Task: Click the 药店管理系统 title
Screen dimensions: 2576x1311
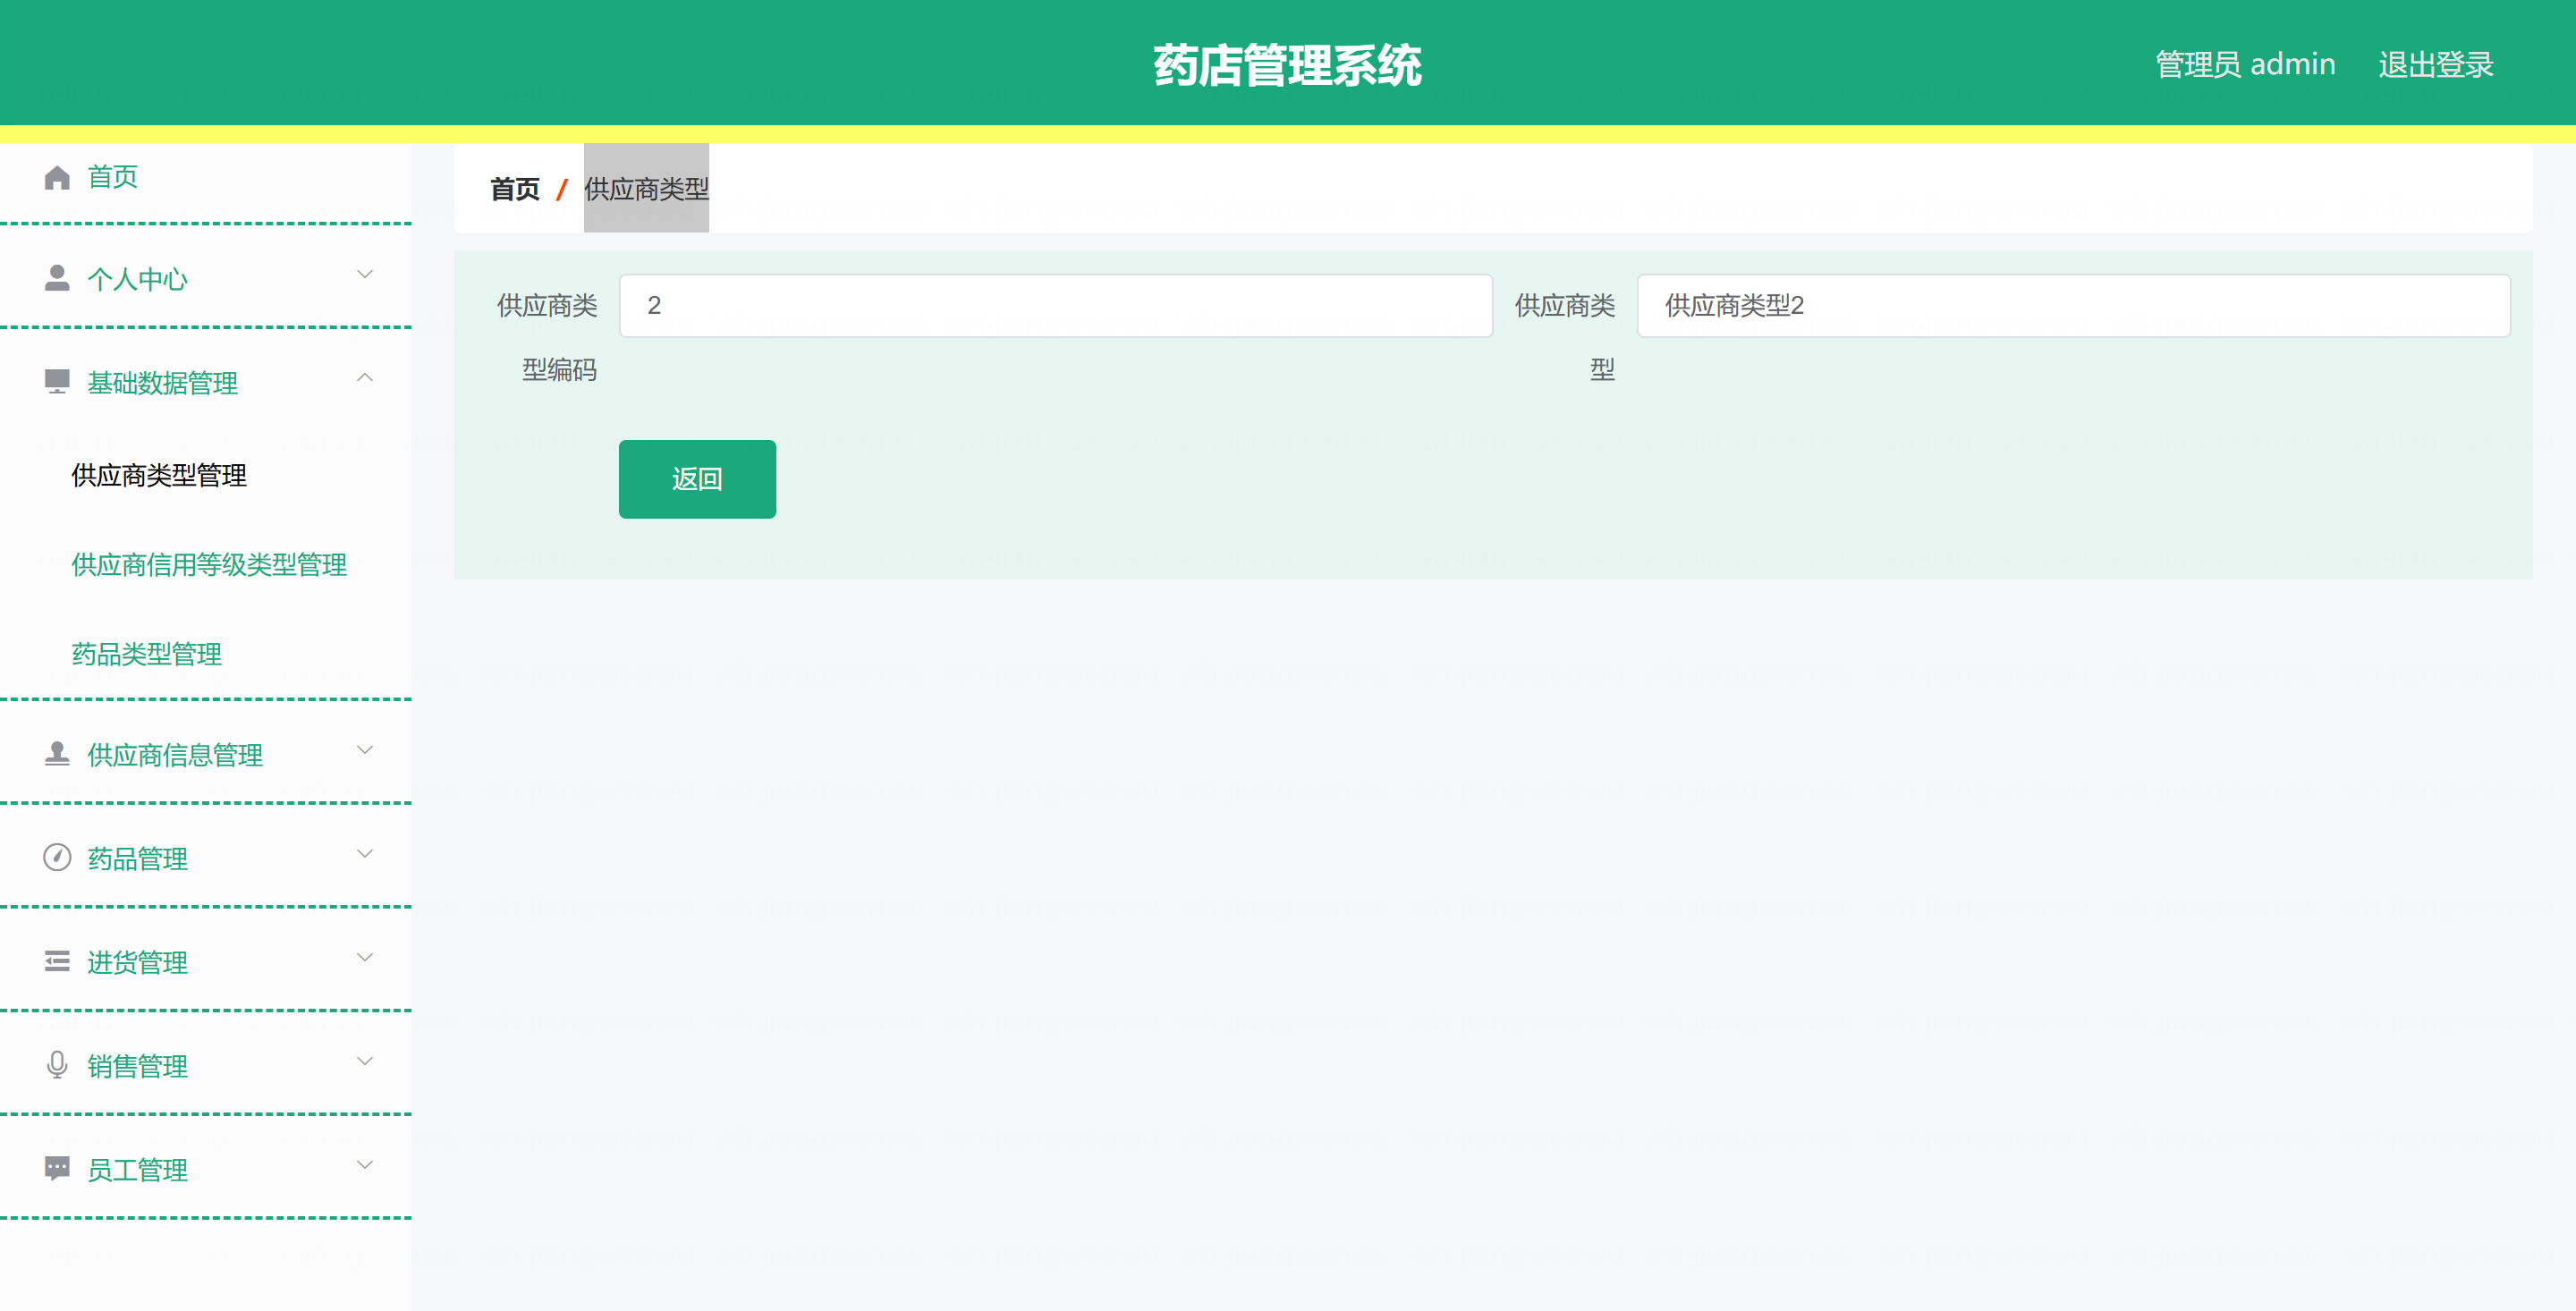Action: (x=1288, y=66)
